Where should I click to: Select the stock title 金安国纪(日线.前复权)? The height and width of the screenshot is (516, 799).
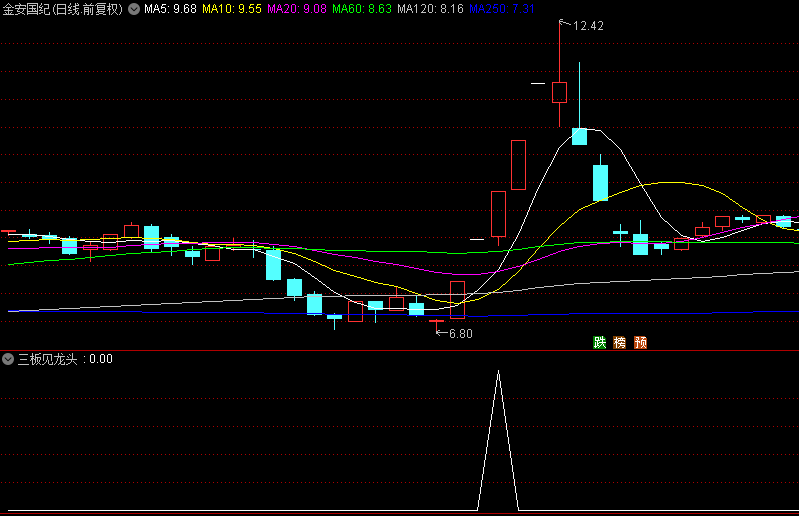(x=63, y=9)
